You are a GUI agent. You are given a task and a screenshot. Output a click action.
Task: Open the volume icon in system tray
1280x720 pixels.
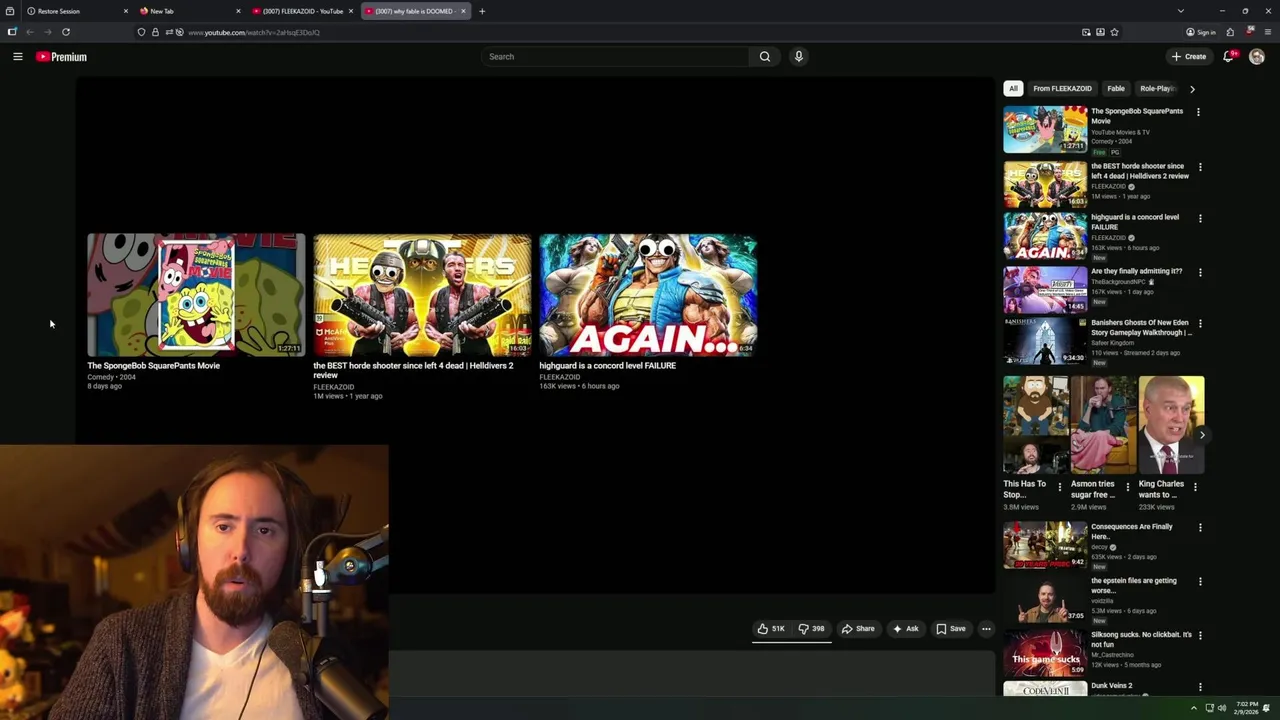click(1222, 708)
